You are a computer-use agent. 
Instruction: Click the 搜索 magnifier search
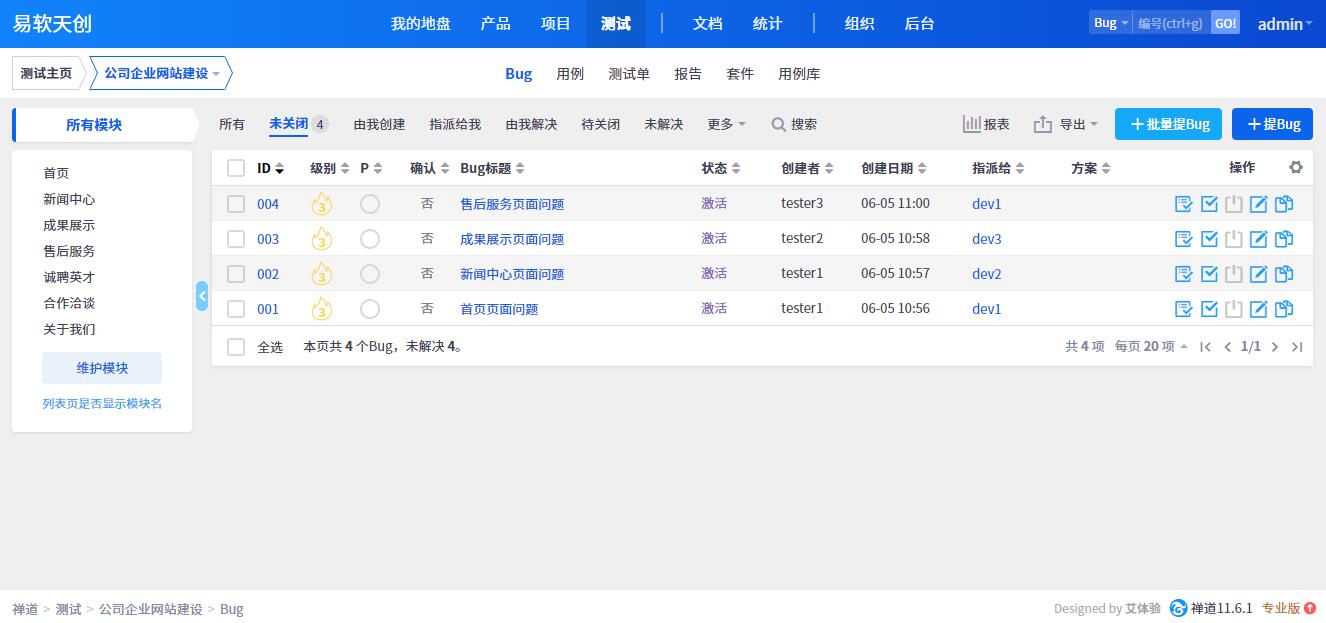tap(794, 124)
